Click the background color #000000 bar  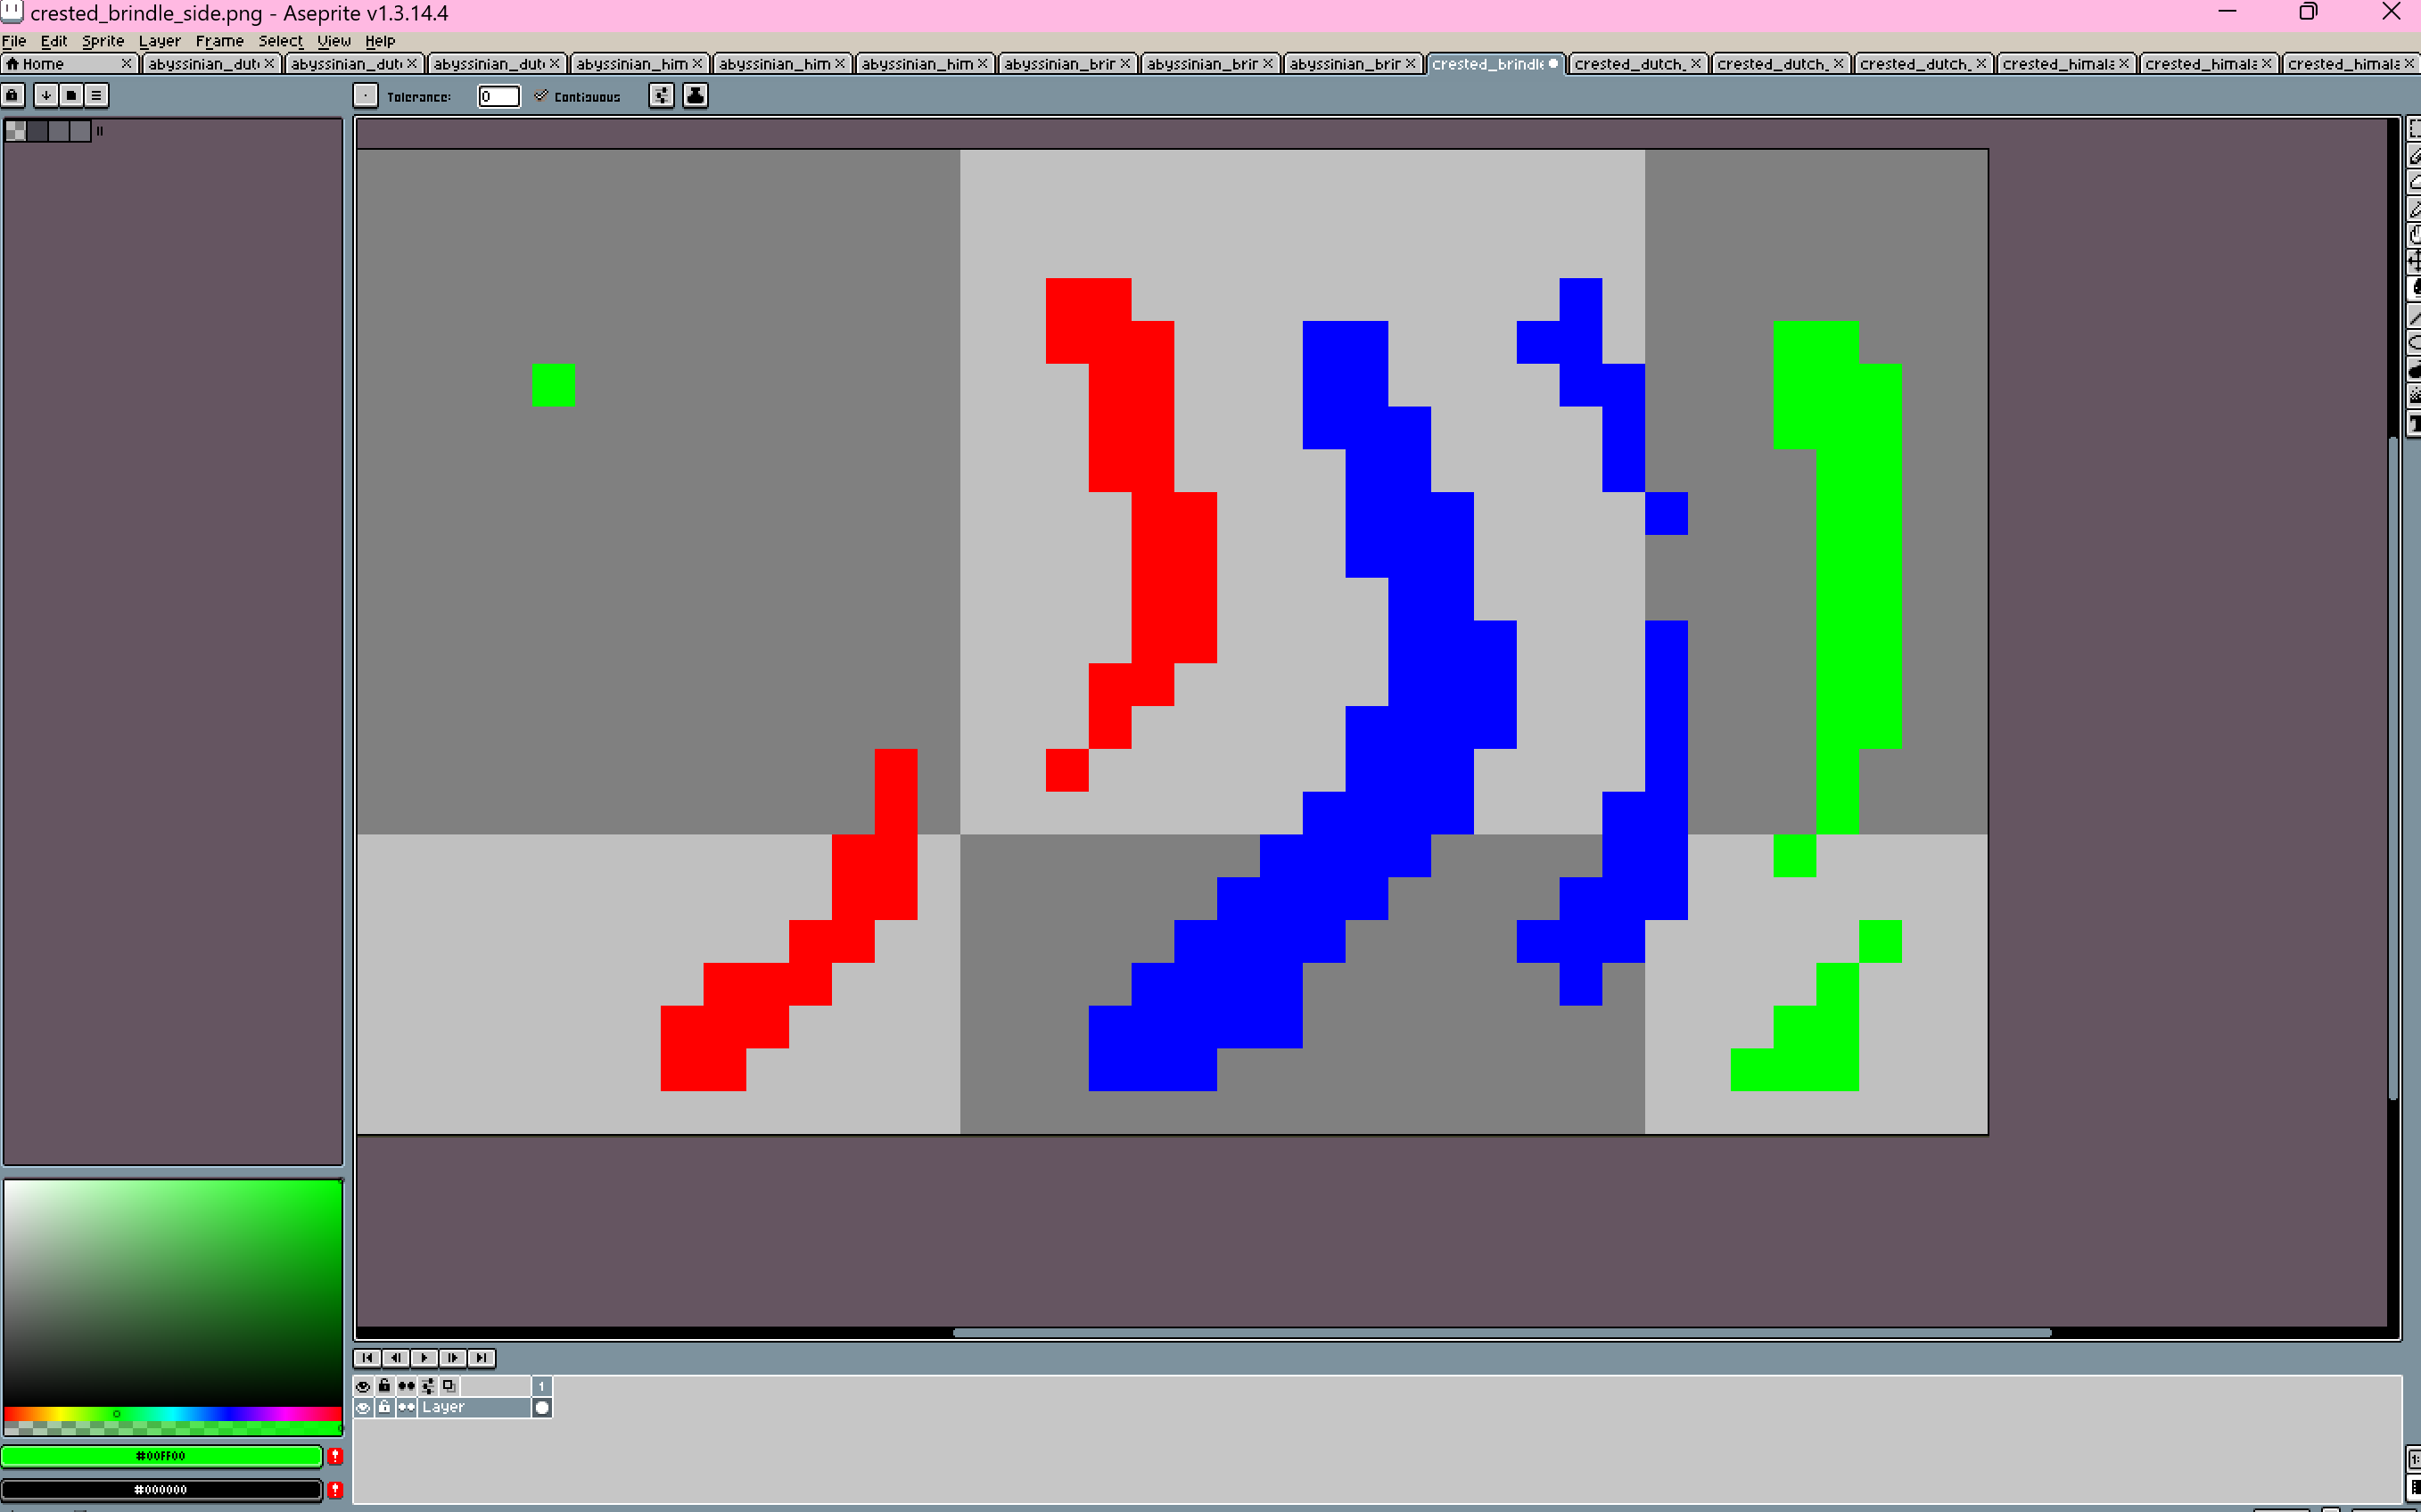pos(161,1490)
